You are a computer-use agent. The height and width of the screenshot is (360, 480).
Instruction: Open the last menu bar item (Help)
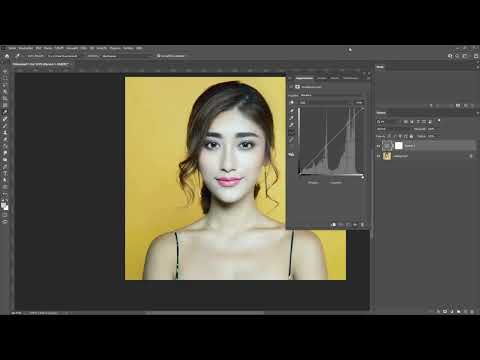(x=139, y=48)
